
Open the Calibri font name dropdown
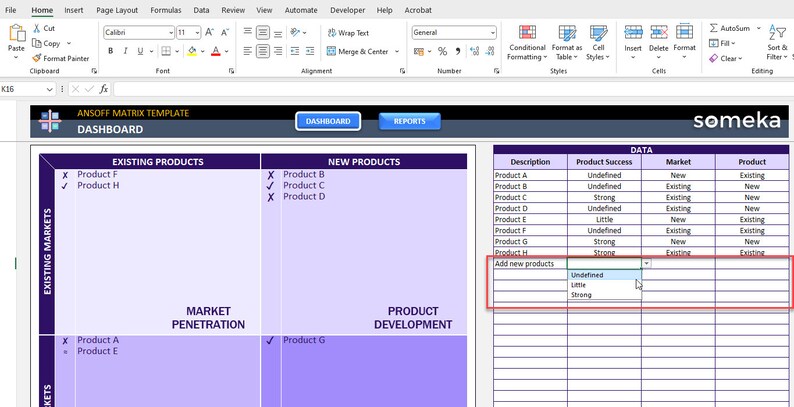(x=171, y=32)
